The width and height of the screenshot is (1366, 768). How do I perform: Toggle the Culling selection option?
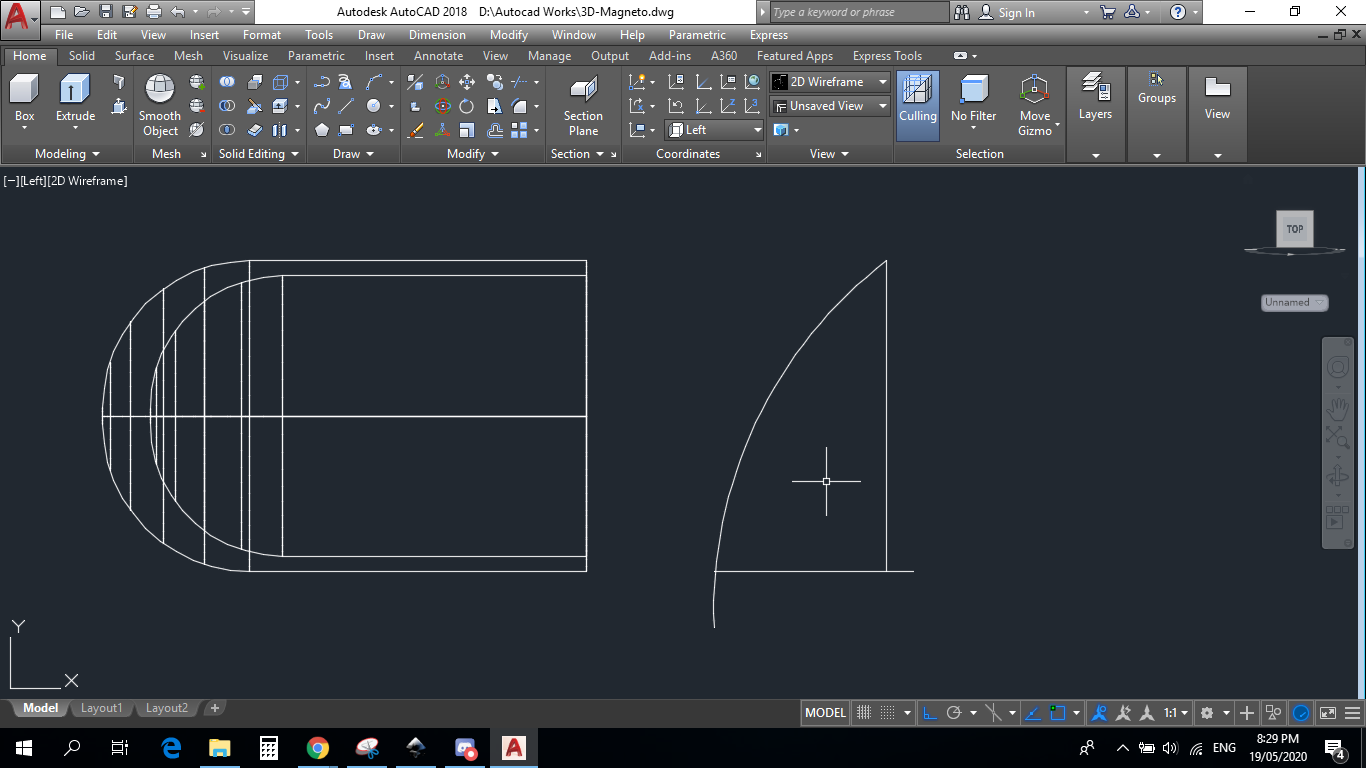coord(917,104)
